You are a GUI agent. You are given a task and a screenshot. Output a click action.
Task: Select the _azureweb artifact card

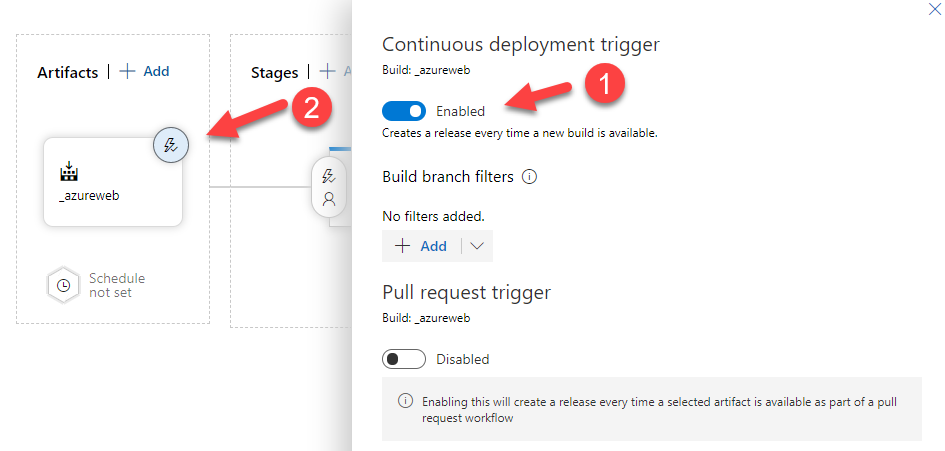pyautogui.click(x=113, y=182)
